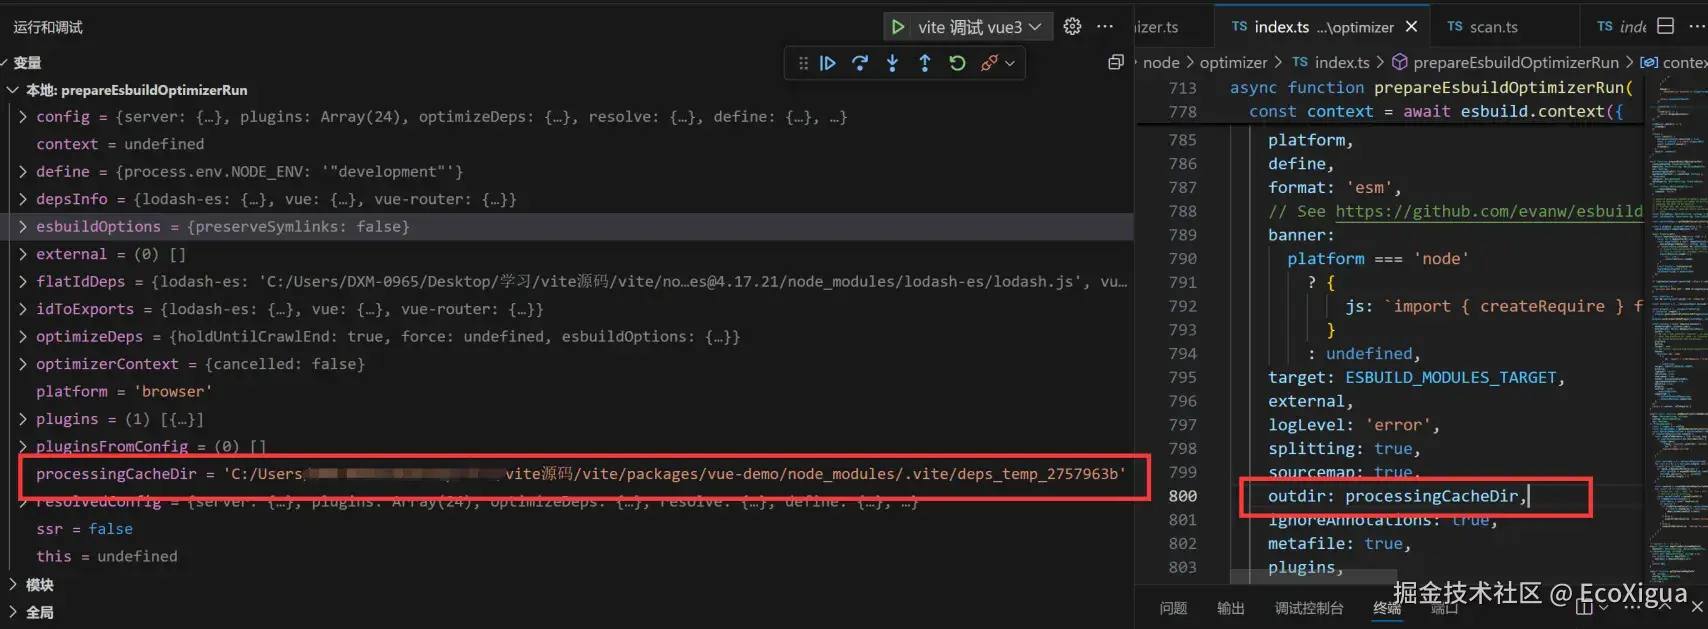Image resolution: width=1708 pixels, height=629 pixels.
Task: Open the debug view's more actions menu
Action: tap(1105, 27)
